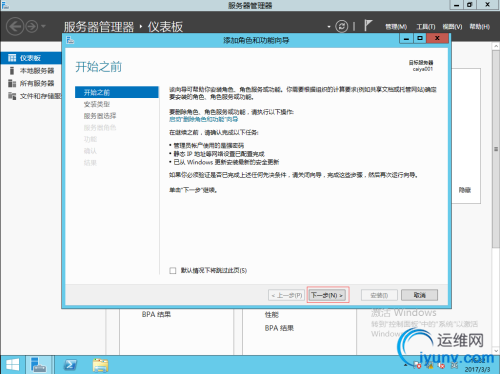Click the forward arrow in Server Manager

click(32, 26)
